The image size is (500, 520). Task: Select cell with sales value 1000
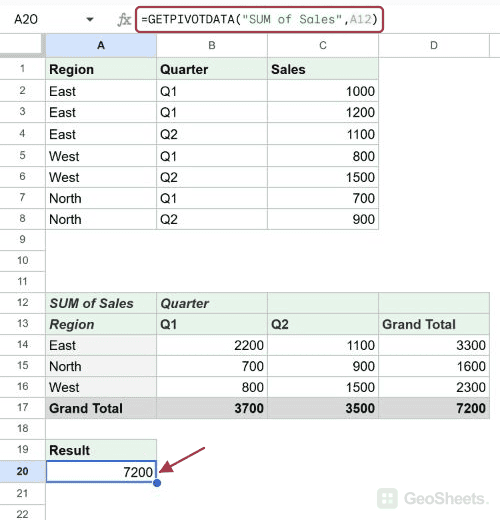pyautogui.click(x=323, y=91)
